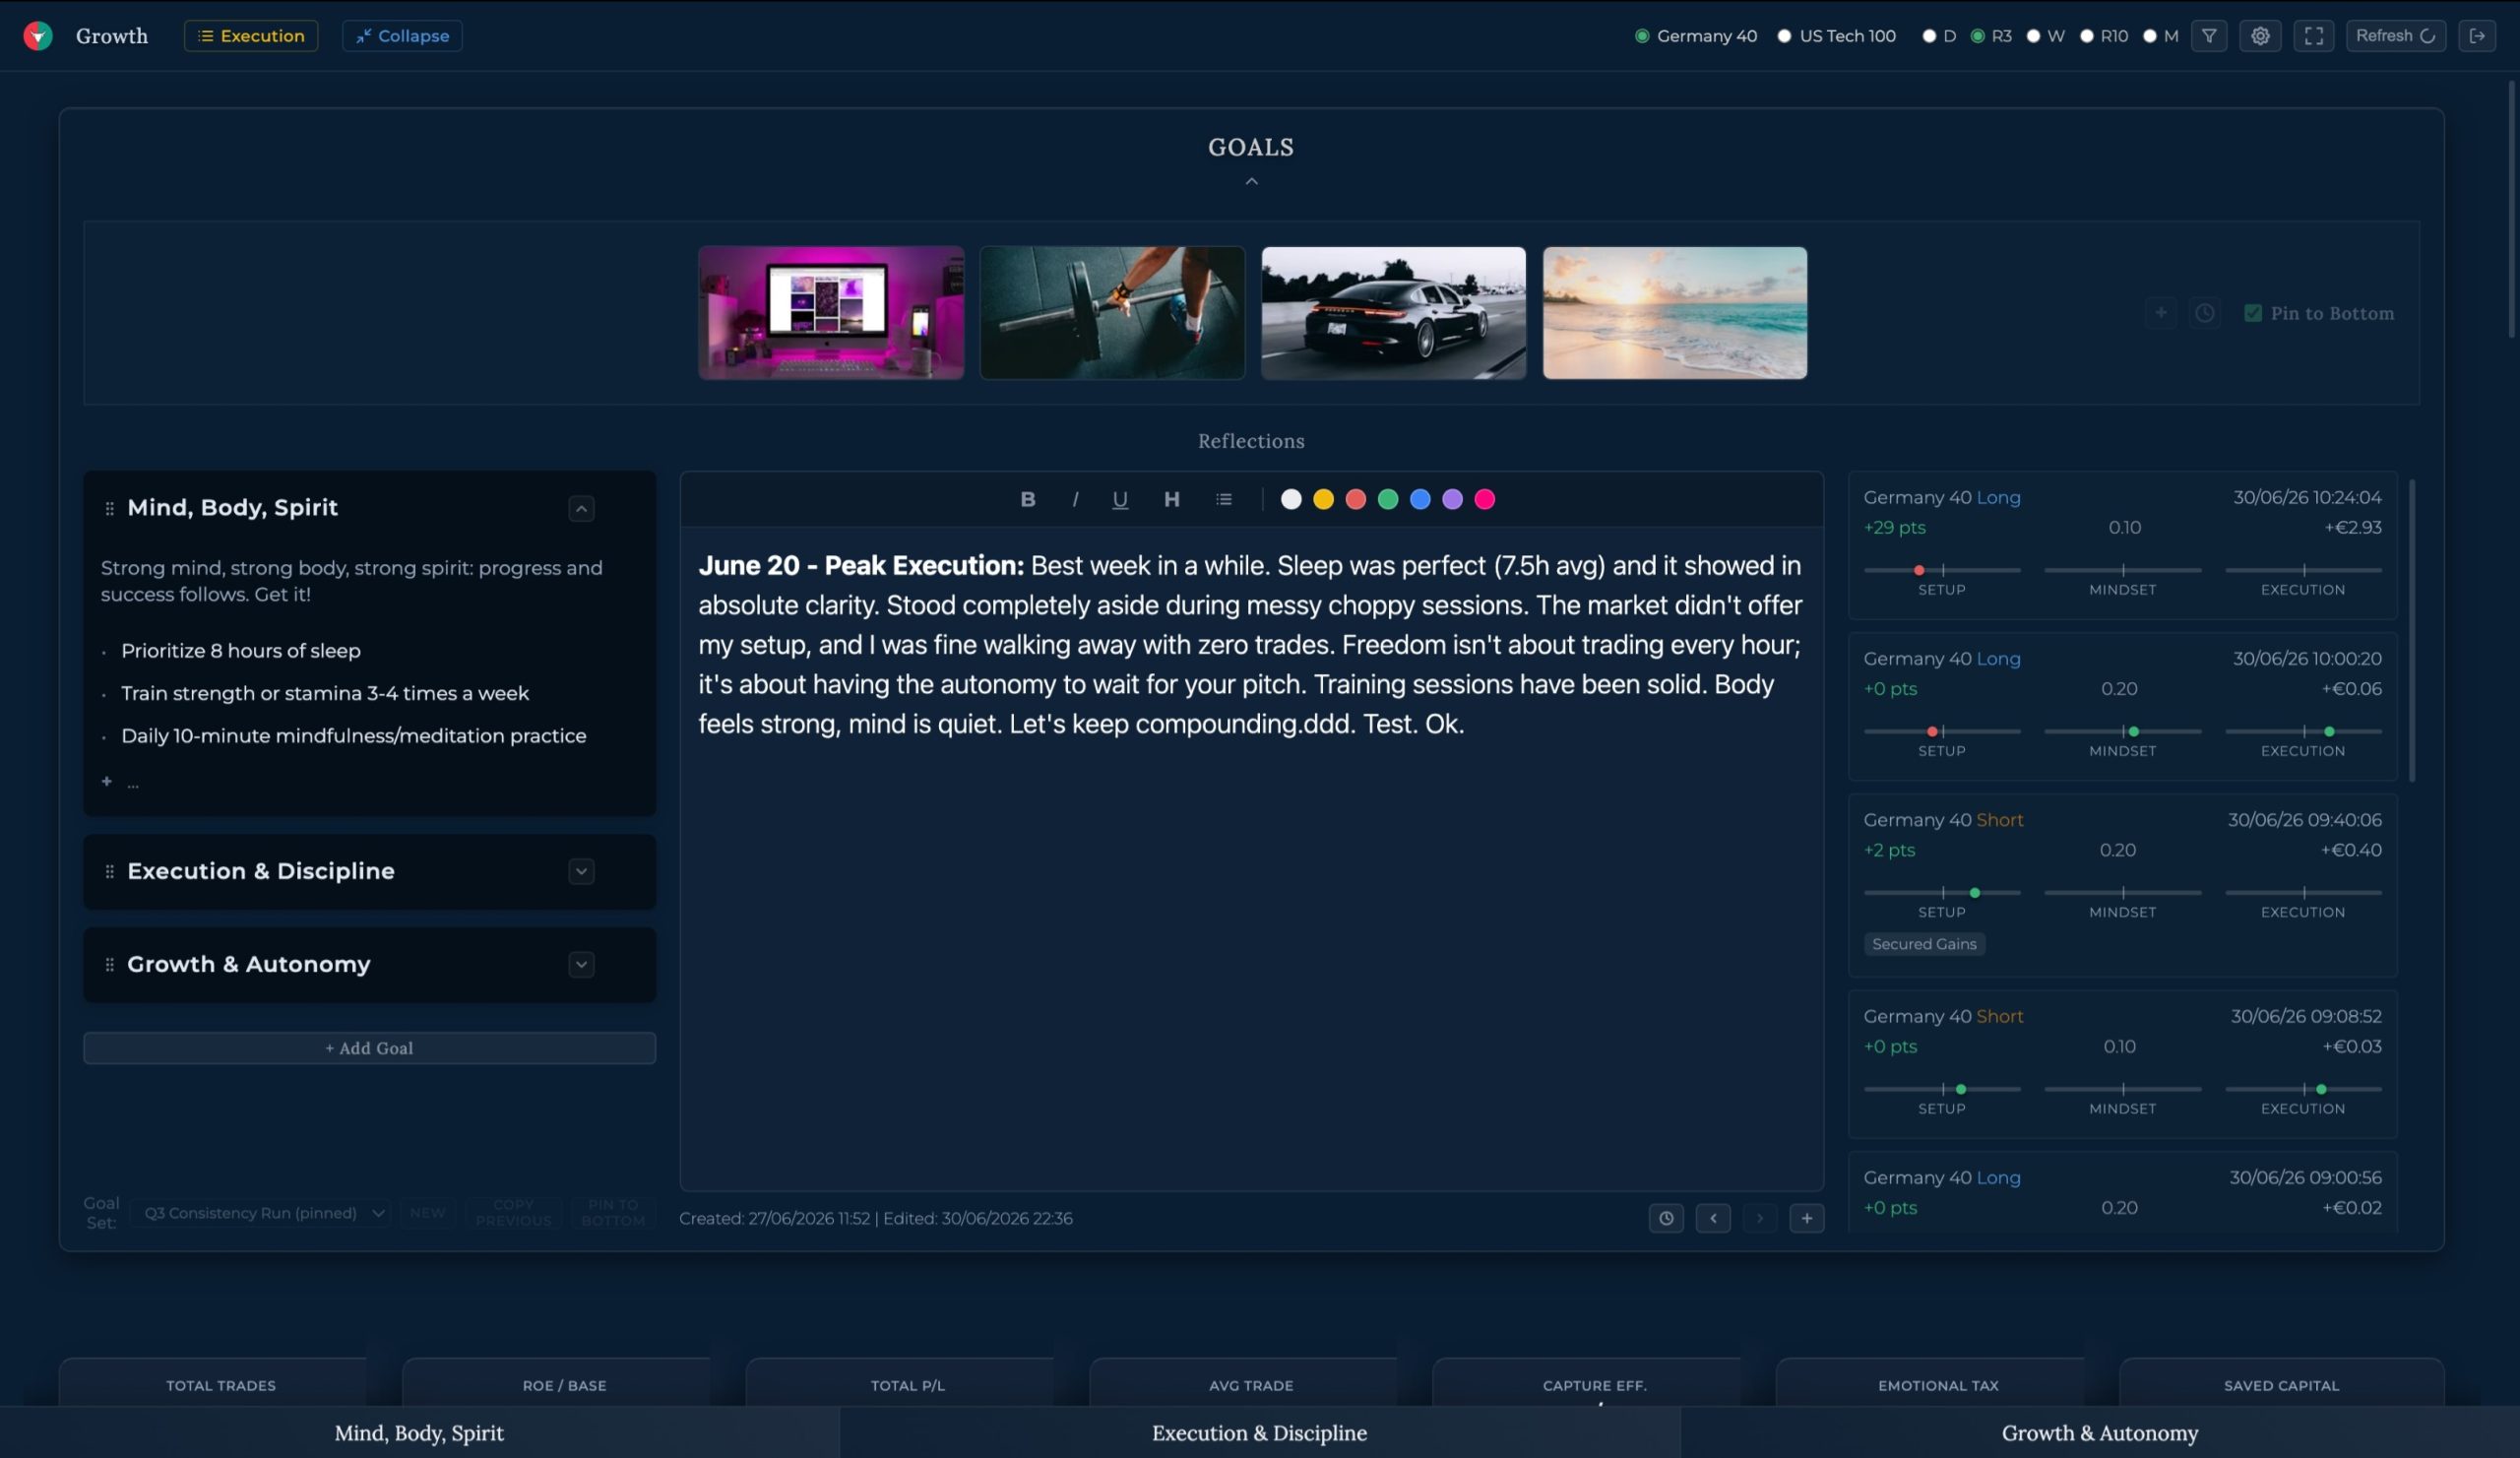Select the D period radio
This screenshot has height=1458, width=2520.
coord(1929,36)
